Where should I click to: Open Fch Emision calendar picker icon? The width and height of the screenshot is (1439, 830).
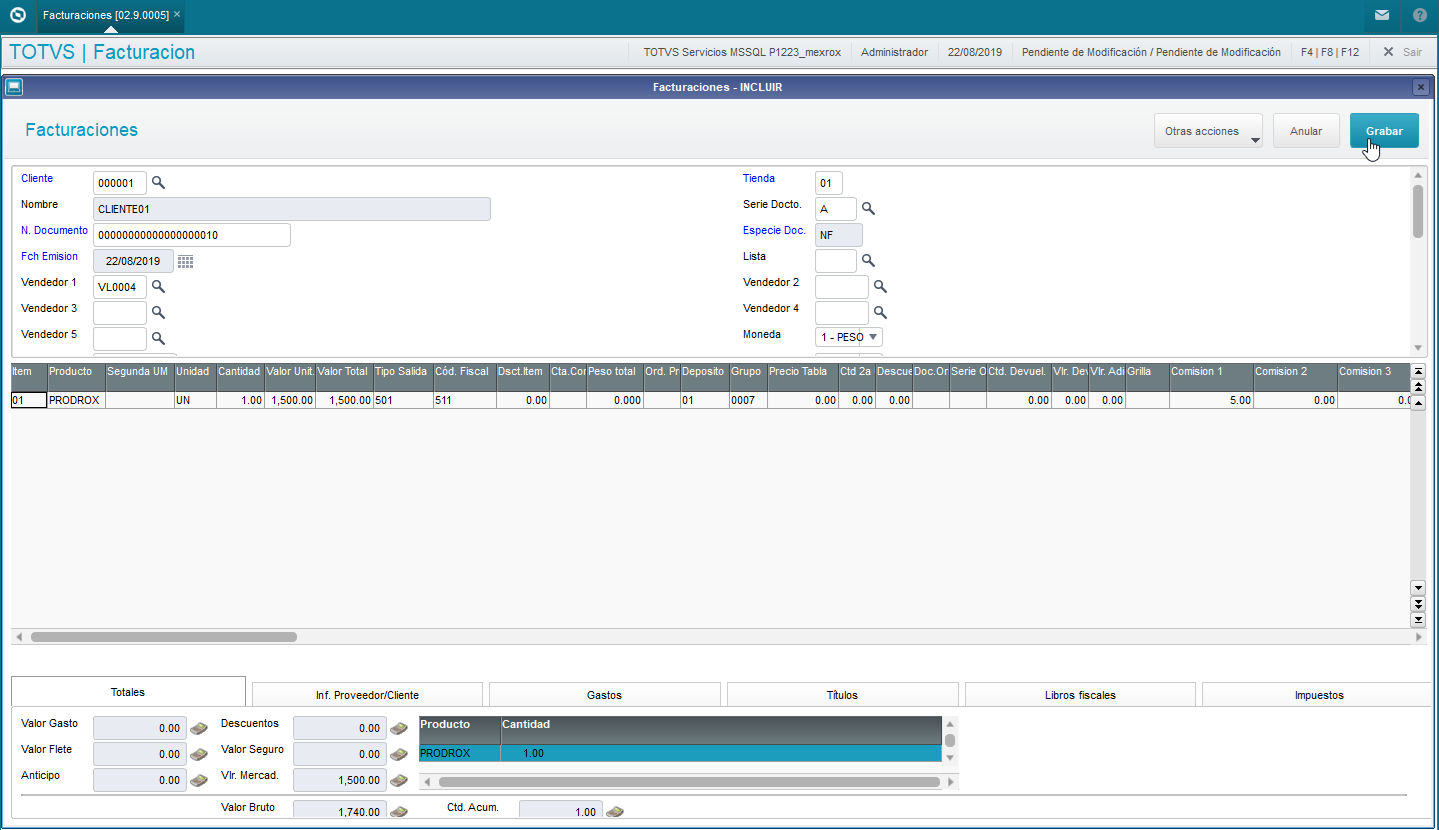[185, 261]
